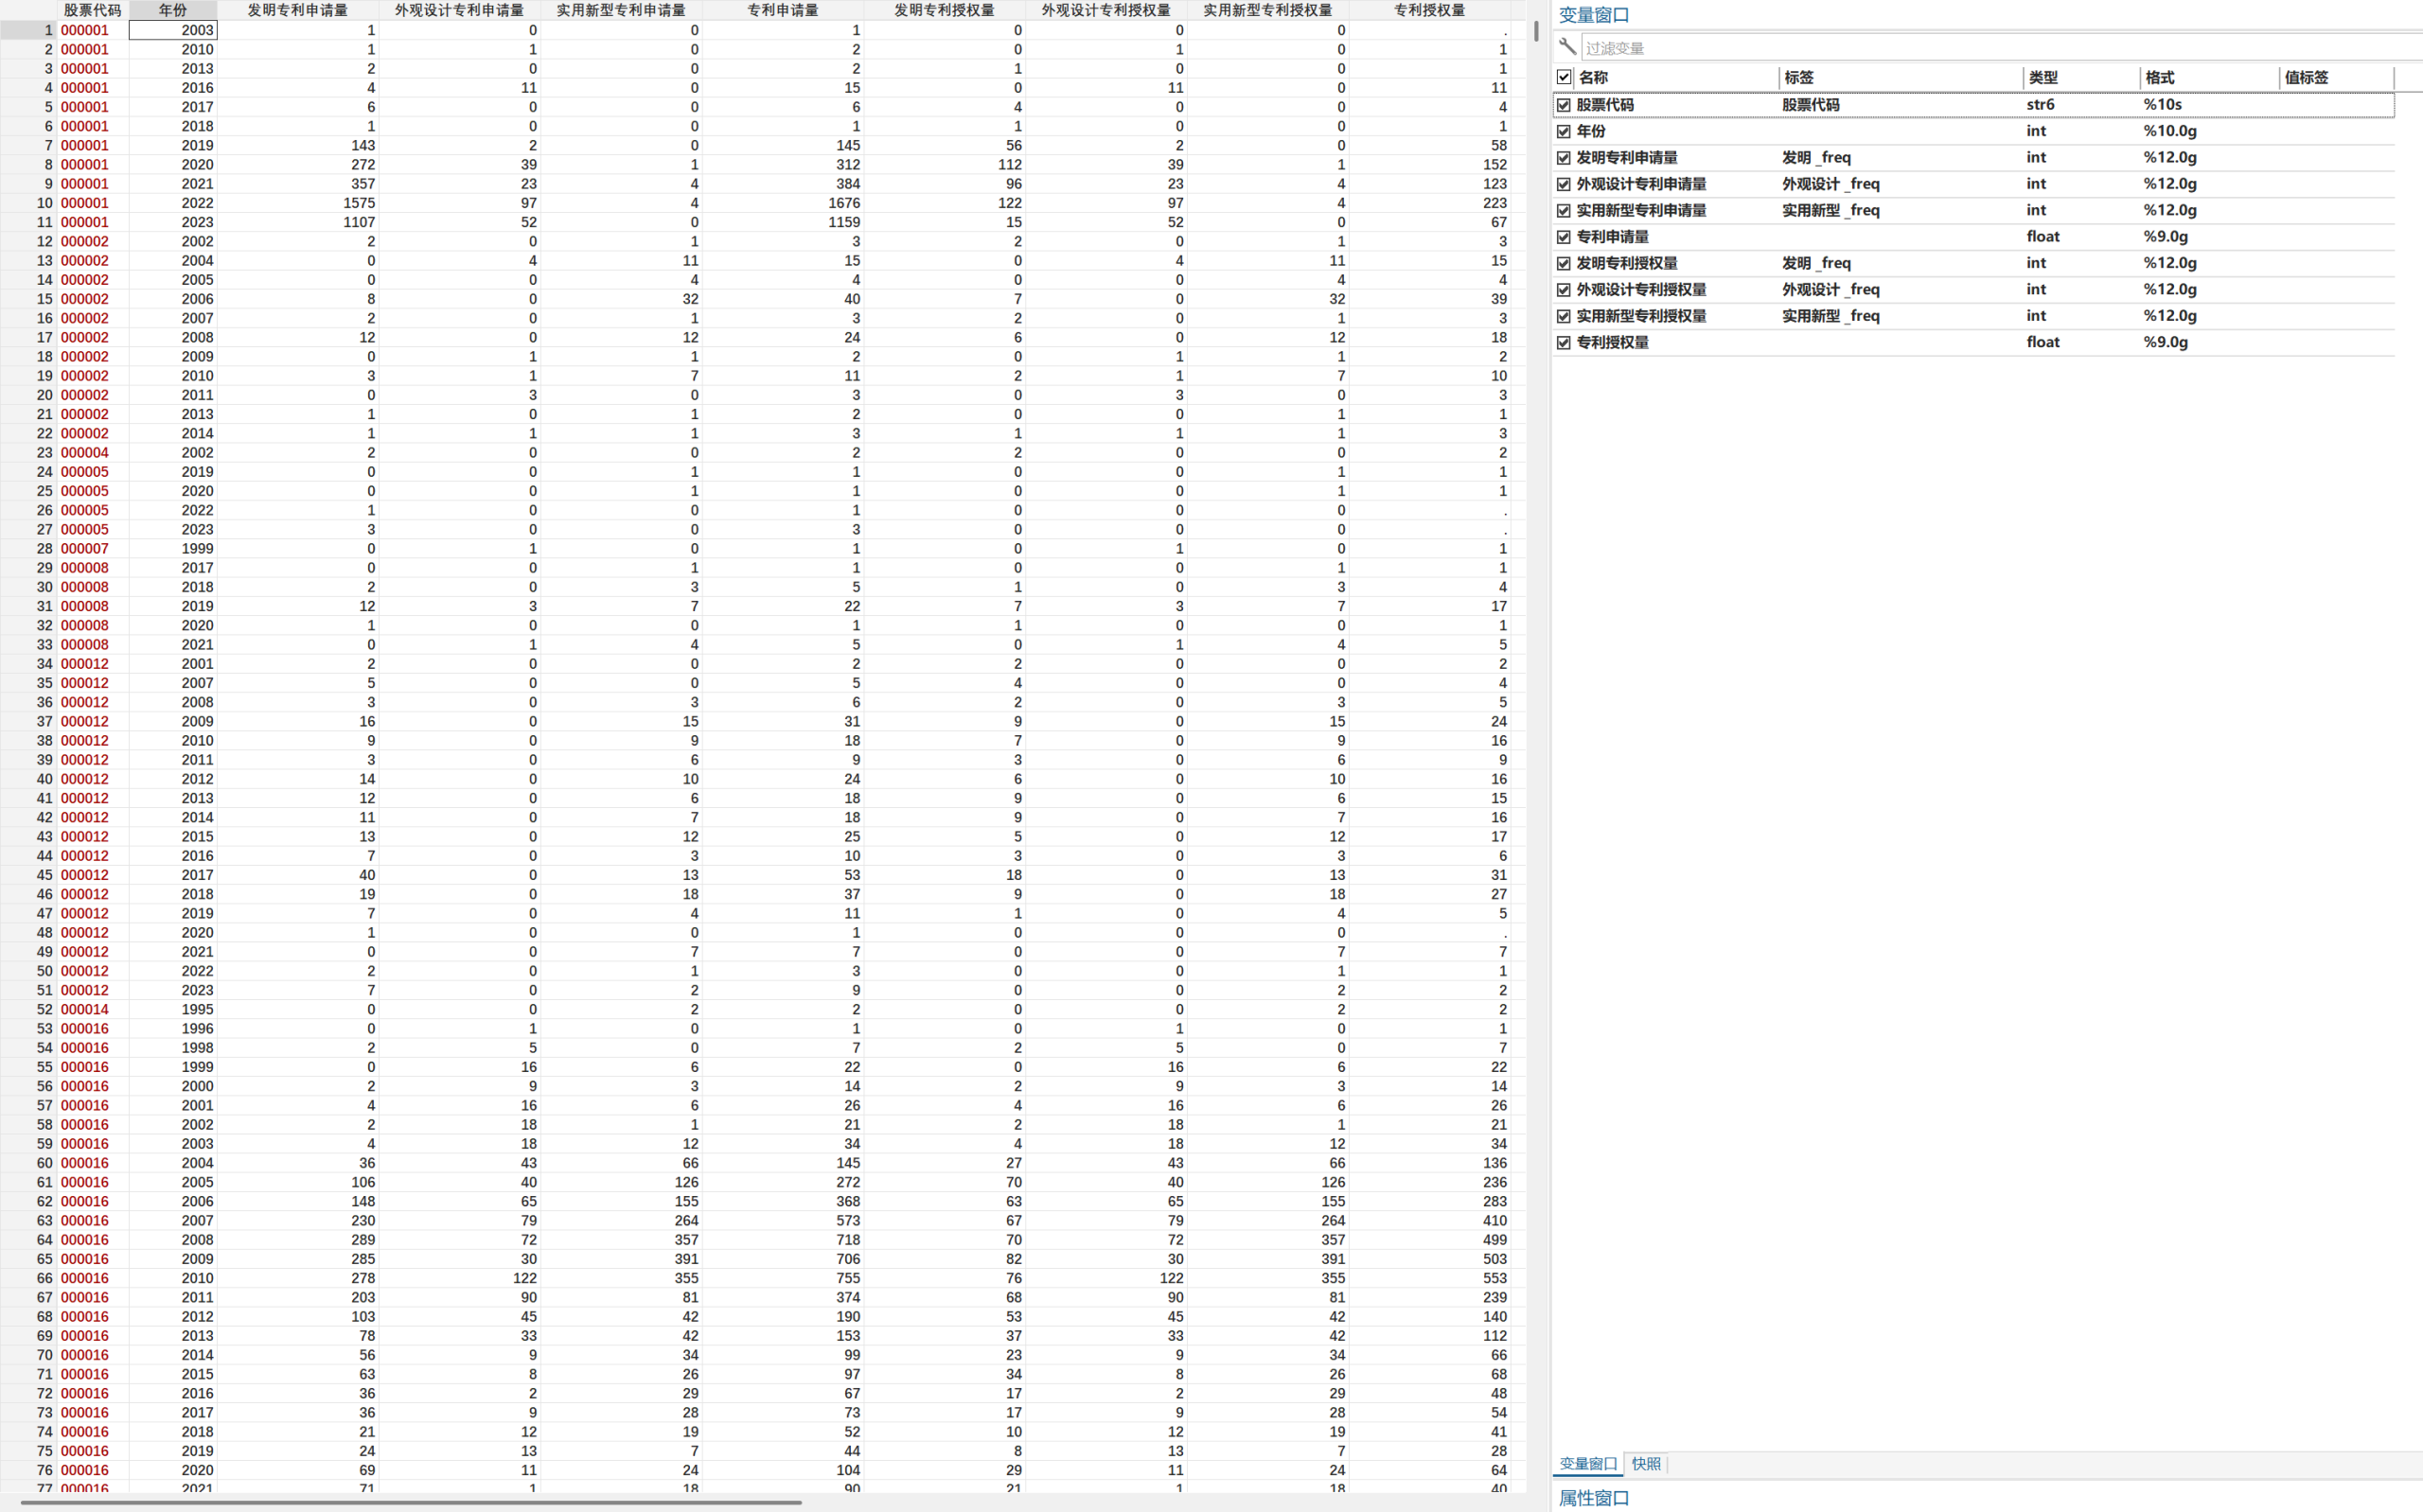The width and height of the screenshot is (2423, 1512).
Task: Uncheck the 年份 variable checkbox
Action: pos(1564,131)
